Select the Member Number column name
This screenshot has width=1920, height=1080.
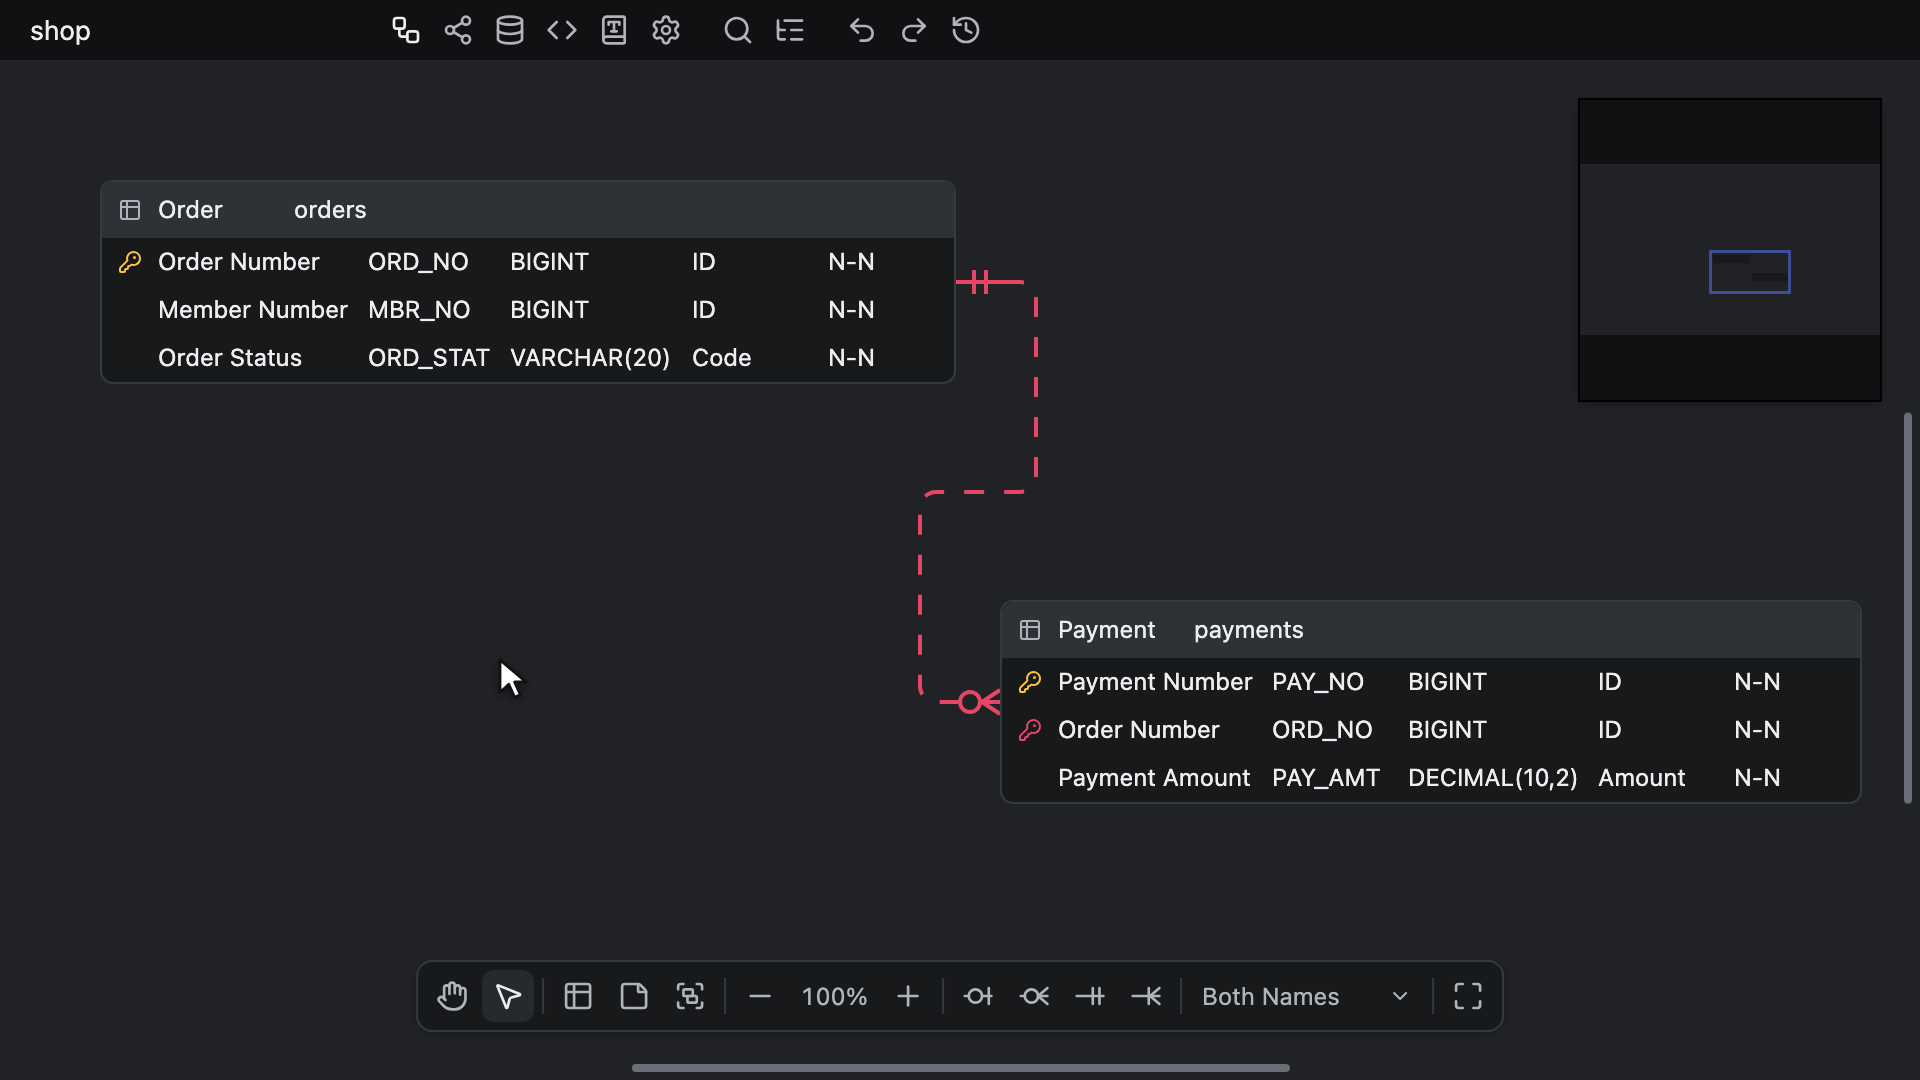click(252, 310)
